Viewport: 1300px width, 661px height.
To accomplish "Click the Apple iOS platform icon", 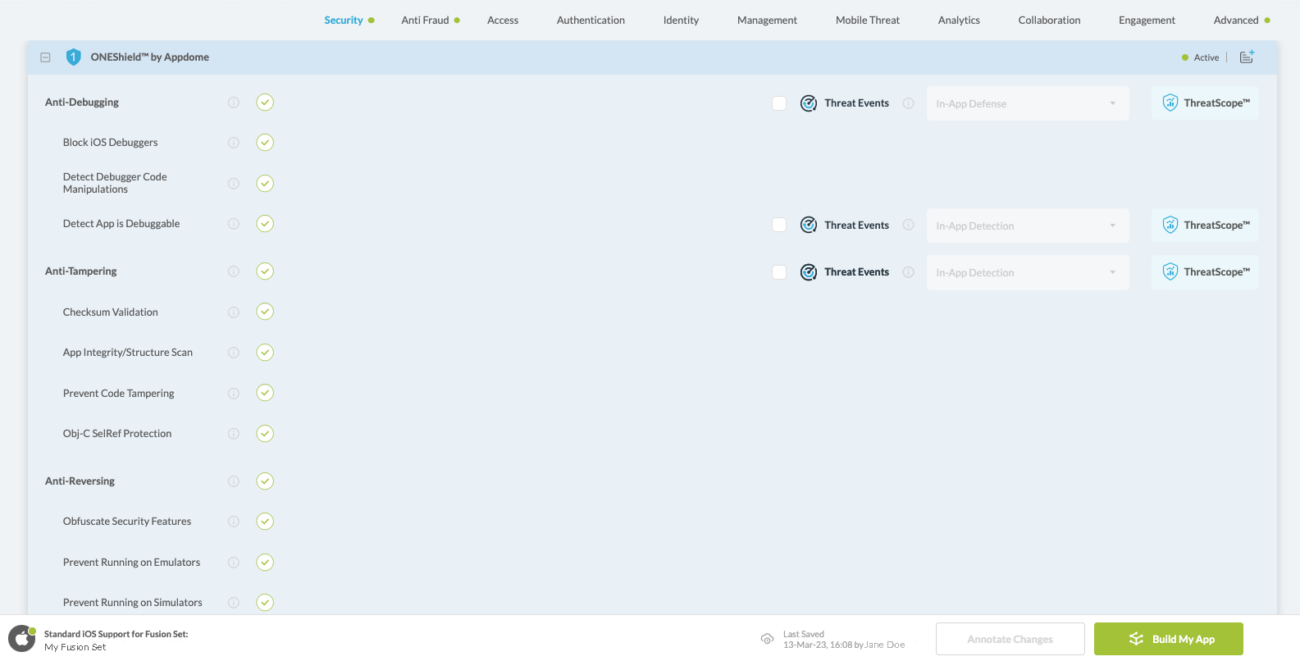I will 21,638.
